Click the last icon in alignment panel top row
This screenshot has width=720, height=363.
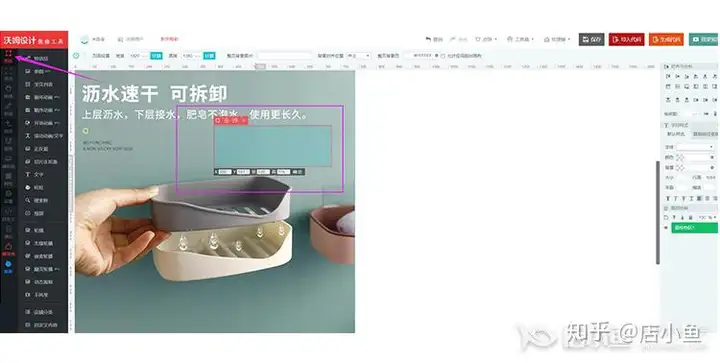click(x=715, y=77)
